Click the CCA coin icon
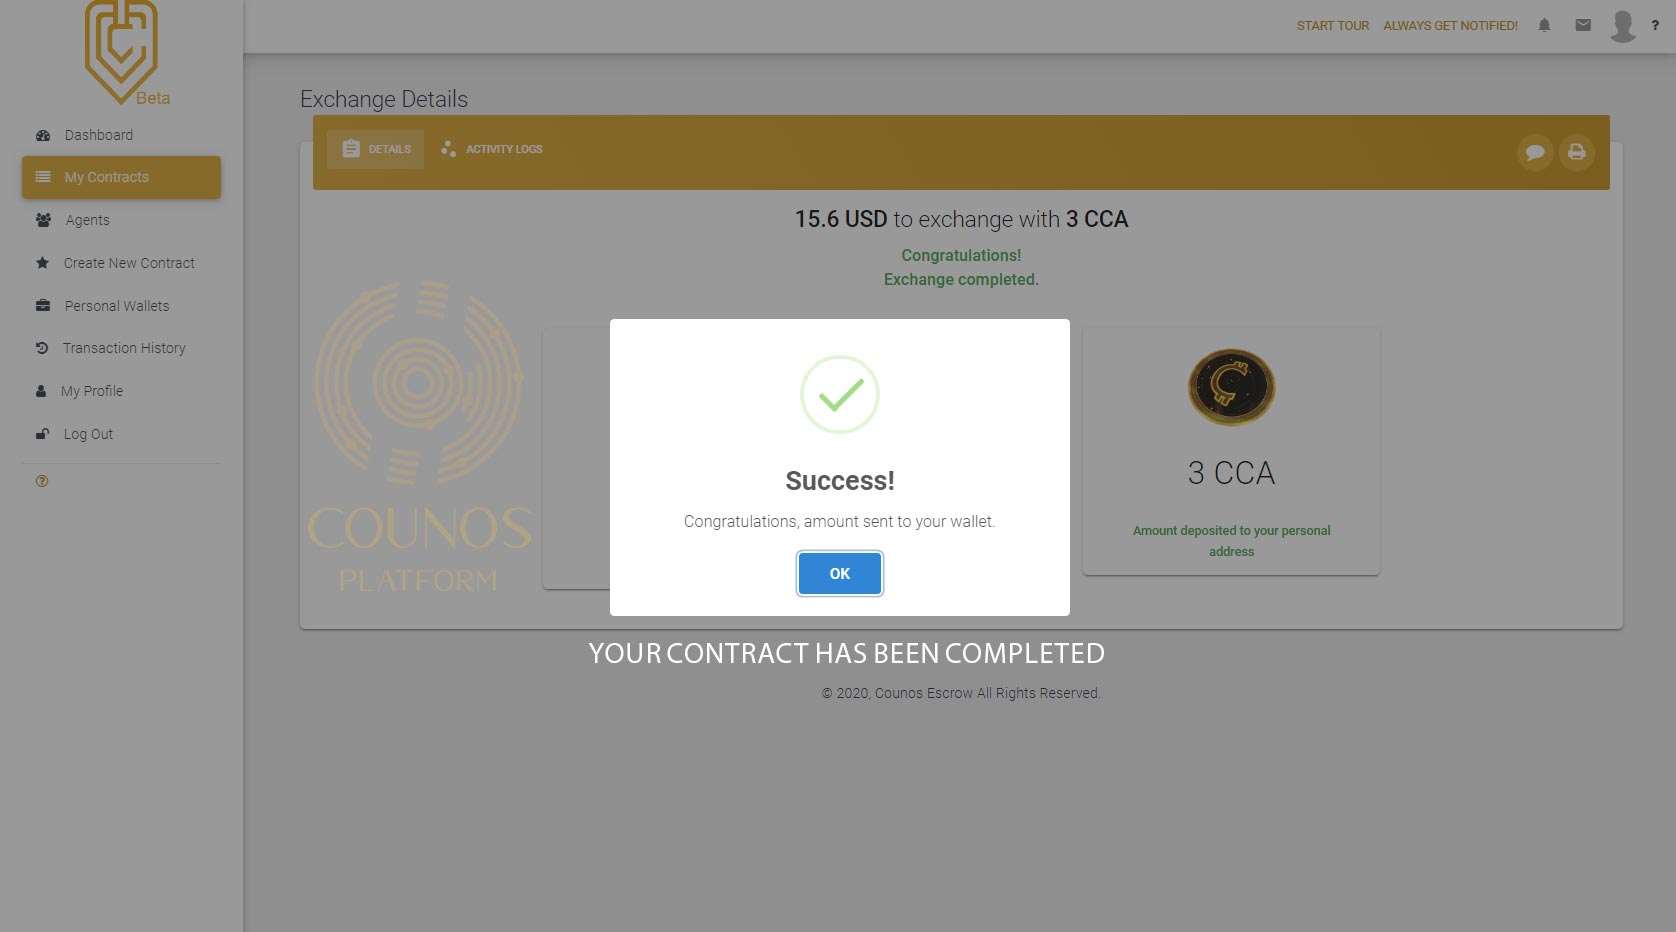The height and width of the screenshot is (932, 1676). pyautogui.click(x=1231, y=387)
